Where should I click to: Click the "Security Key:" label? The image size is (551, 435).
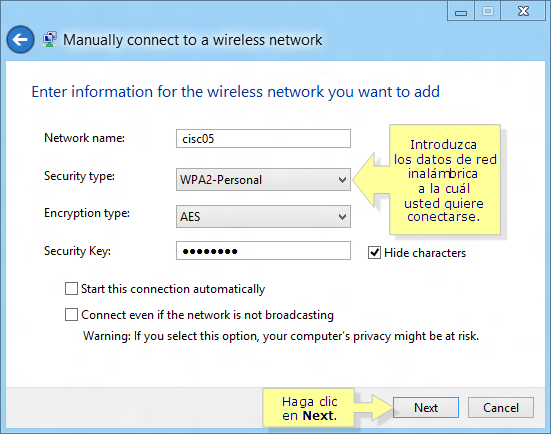tap(77, 251)
